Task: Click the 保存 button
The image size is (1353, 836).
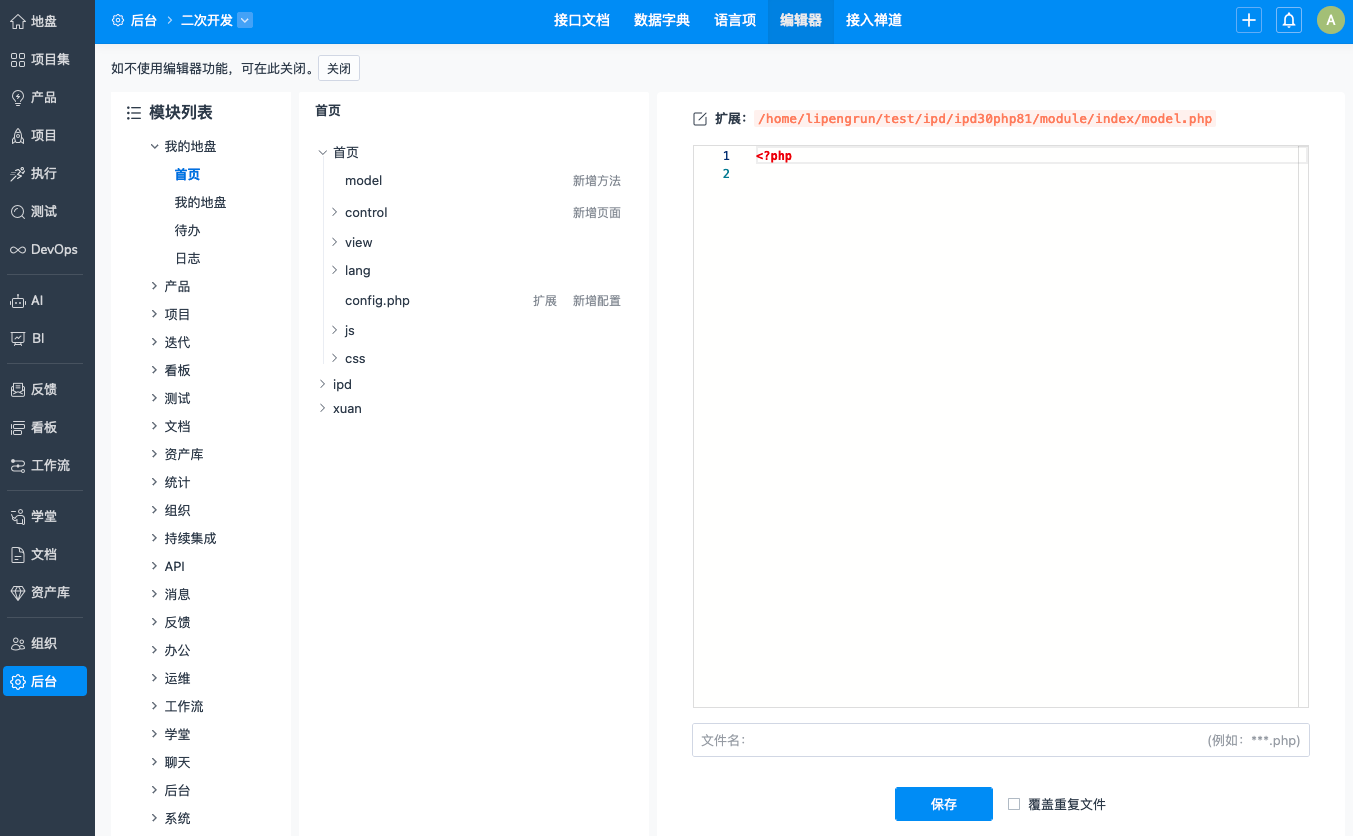Action: point(943,804)
